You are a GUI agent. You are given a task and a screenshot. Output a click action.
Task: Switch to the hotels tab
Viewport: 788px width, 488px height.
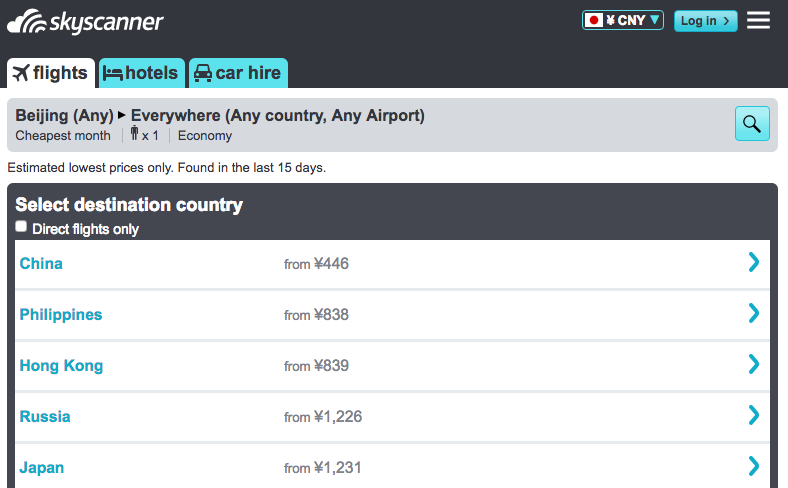point(142,73)
